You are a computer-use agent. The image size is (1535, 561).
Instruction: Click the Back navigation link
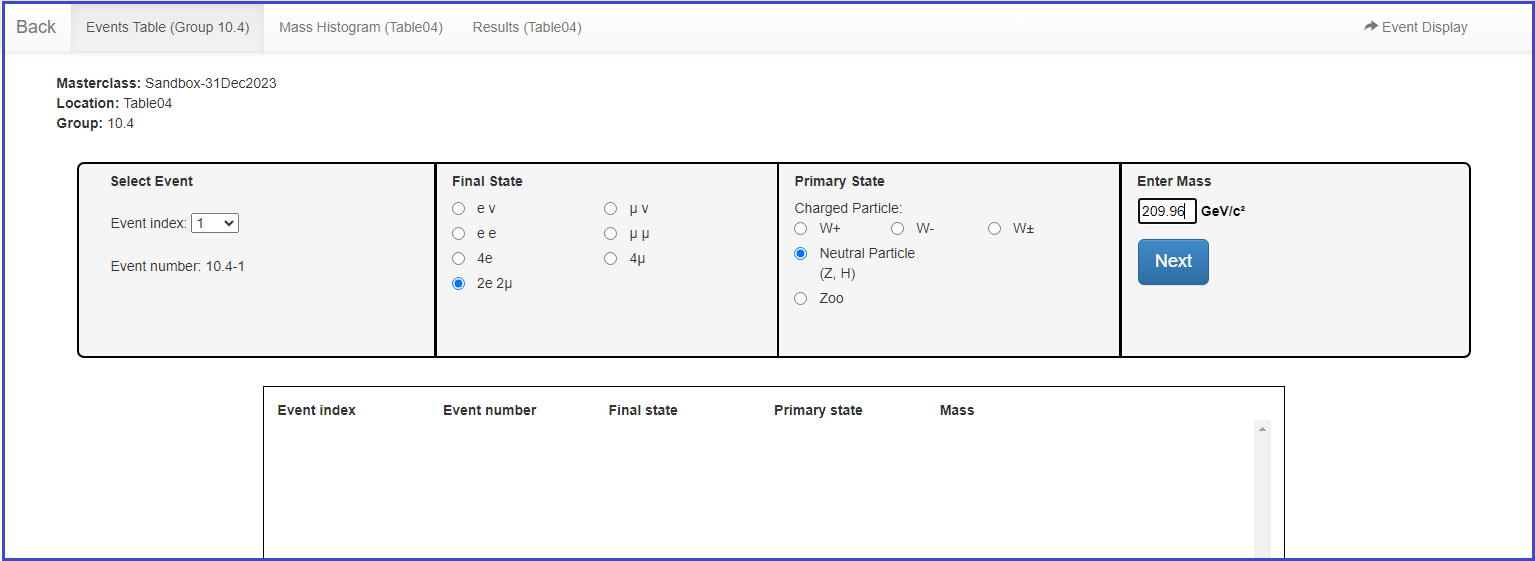point(36,27)
